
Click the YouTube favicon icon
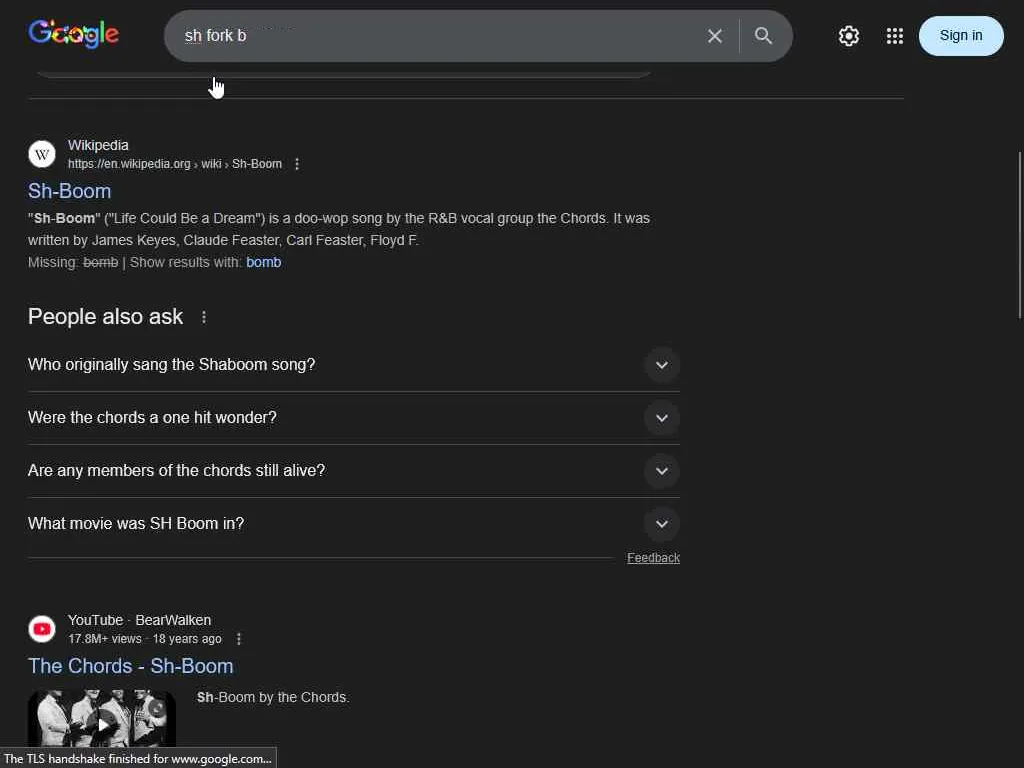tap(42, 629)
